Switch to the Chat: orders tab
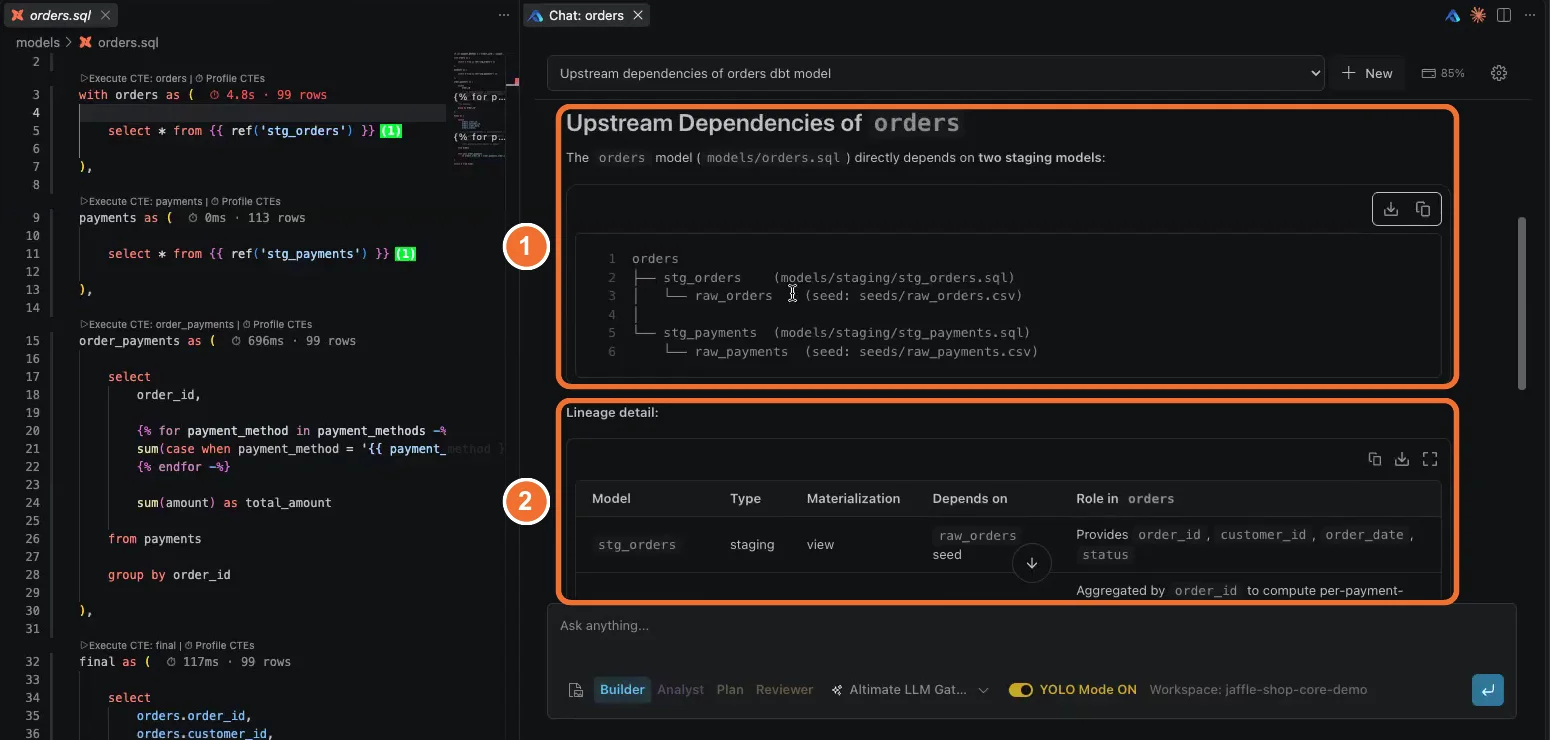Screen dimensions: 1550x740 click(x=587, y=15)
